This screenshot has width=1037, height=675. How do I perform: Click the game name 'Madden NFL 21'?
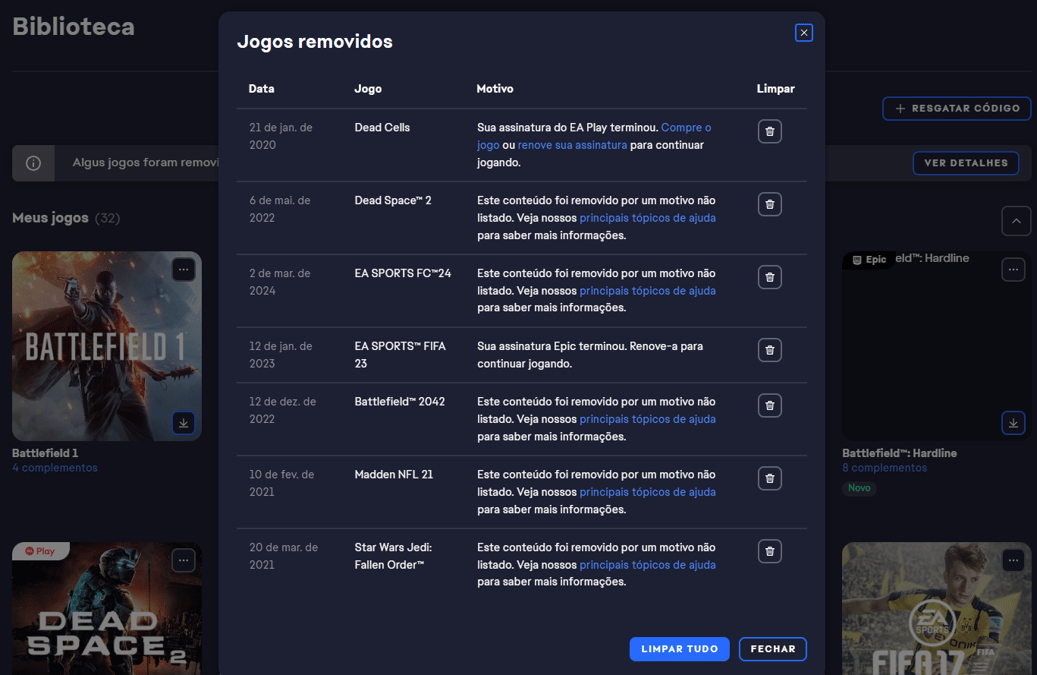coord(394,474)
